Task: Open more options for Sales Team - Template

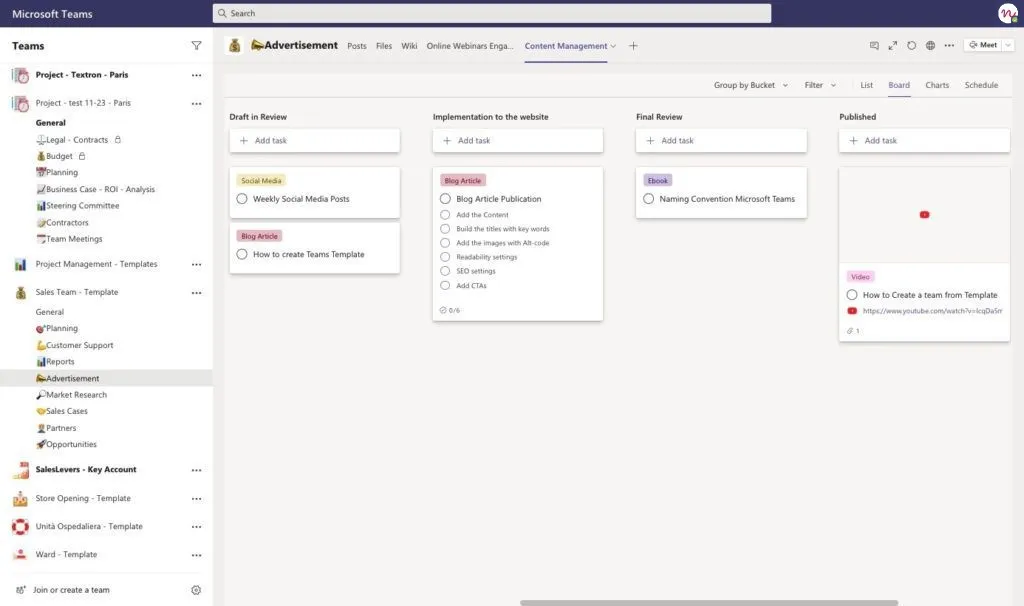Action: pyautogui.click(x=196, y=293)
